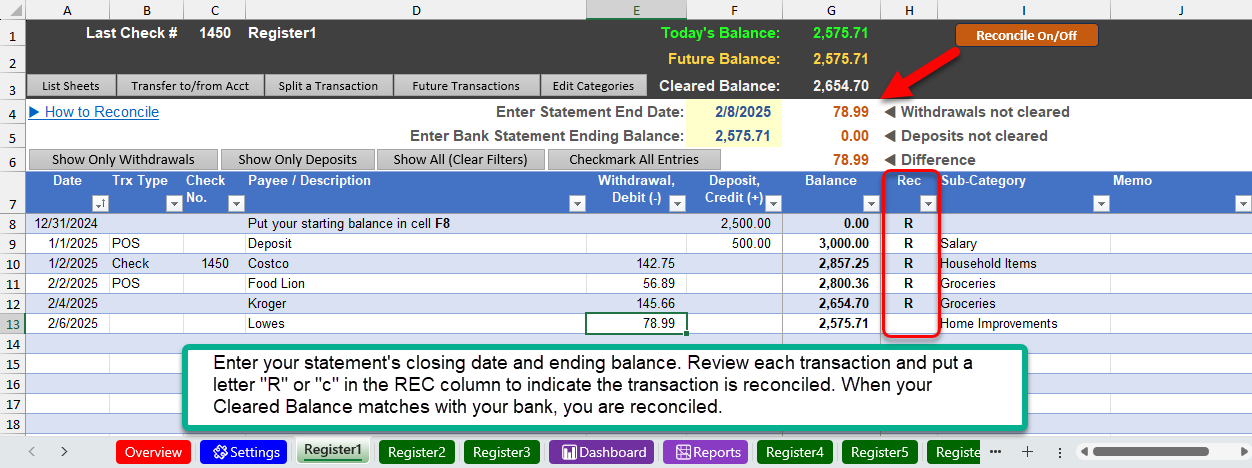The image size is (1252, 468).
Task: Select column D header
Action: pos(415,9)
